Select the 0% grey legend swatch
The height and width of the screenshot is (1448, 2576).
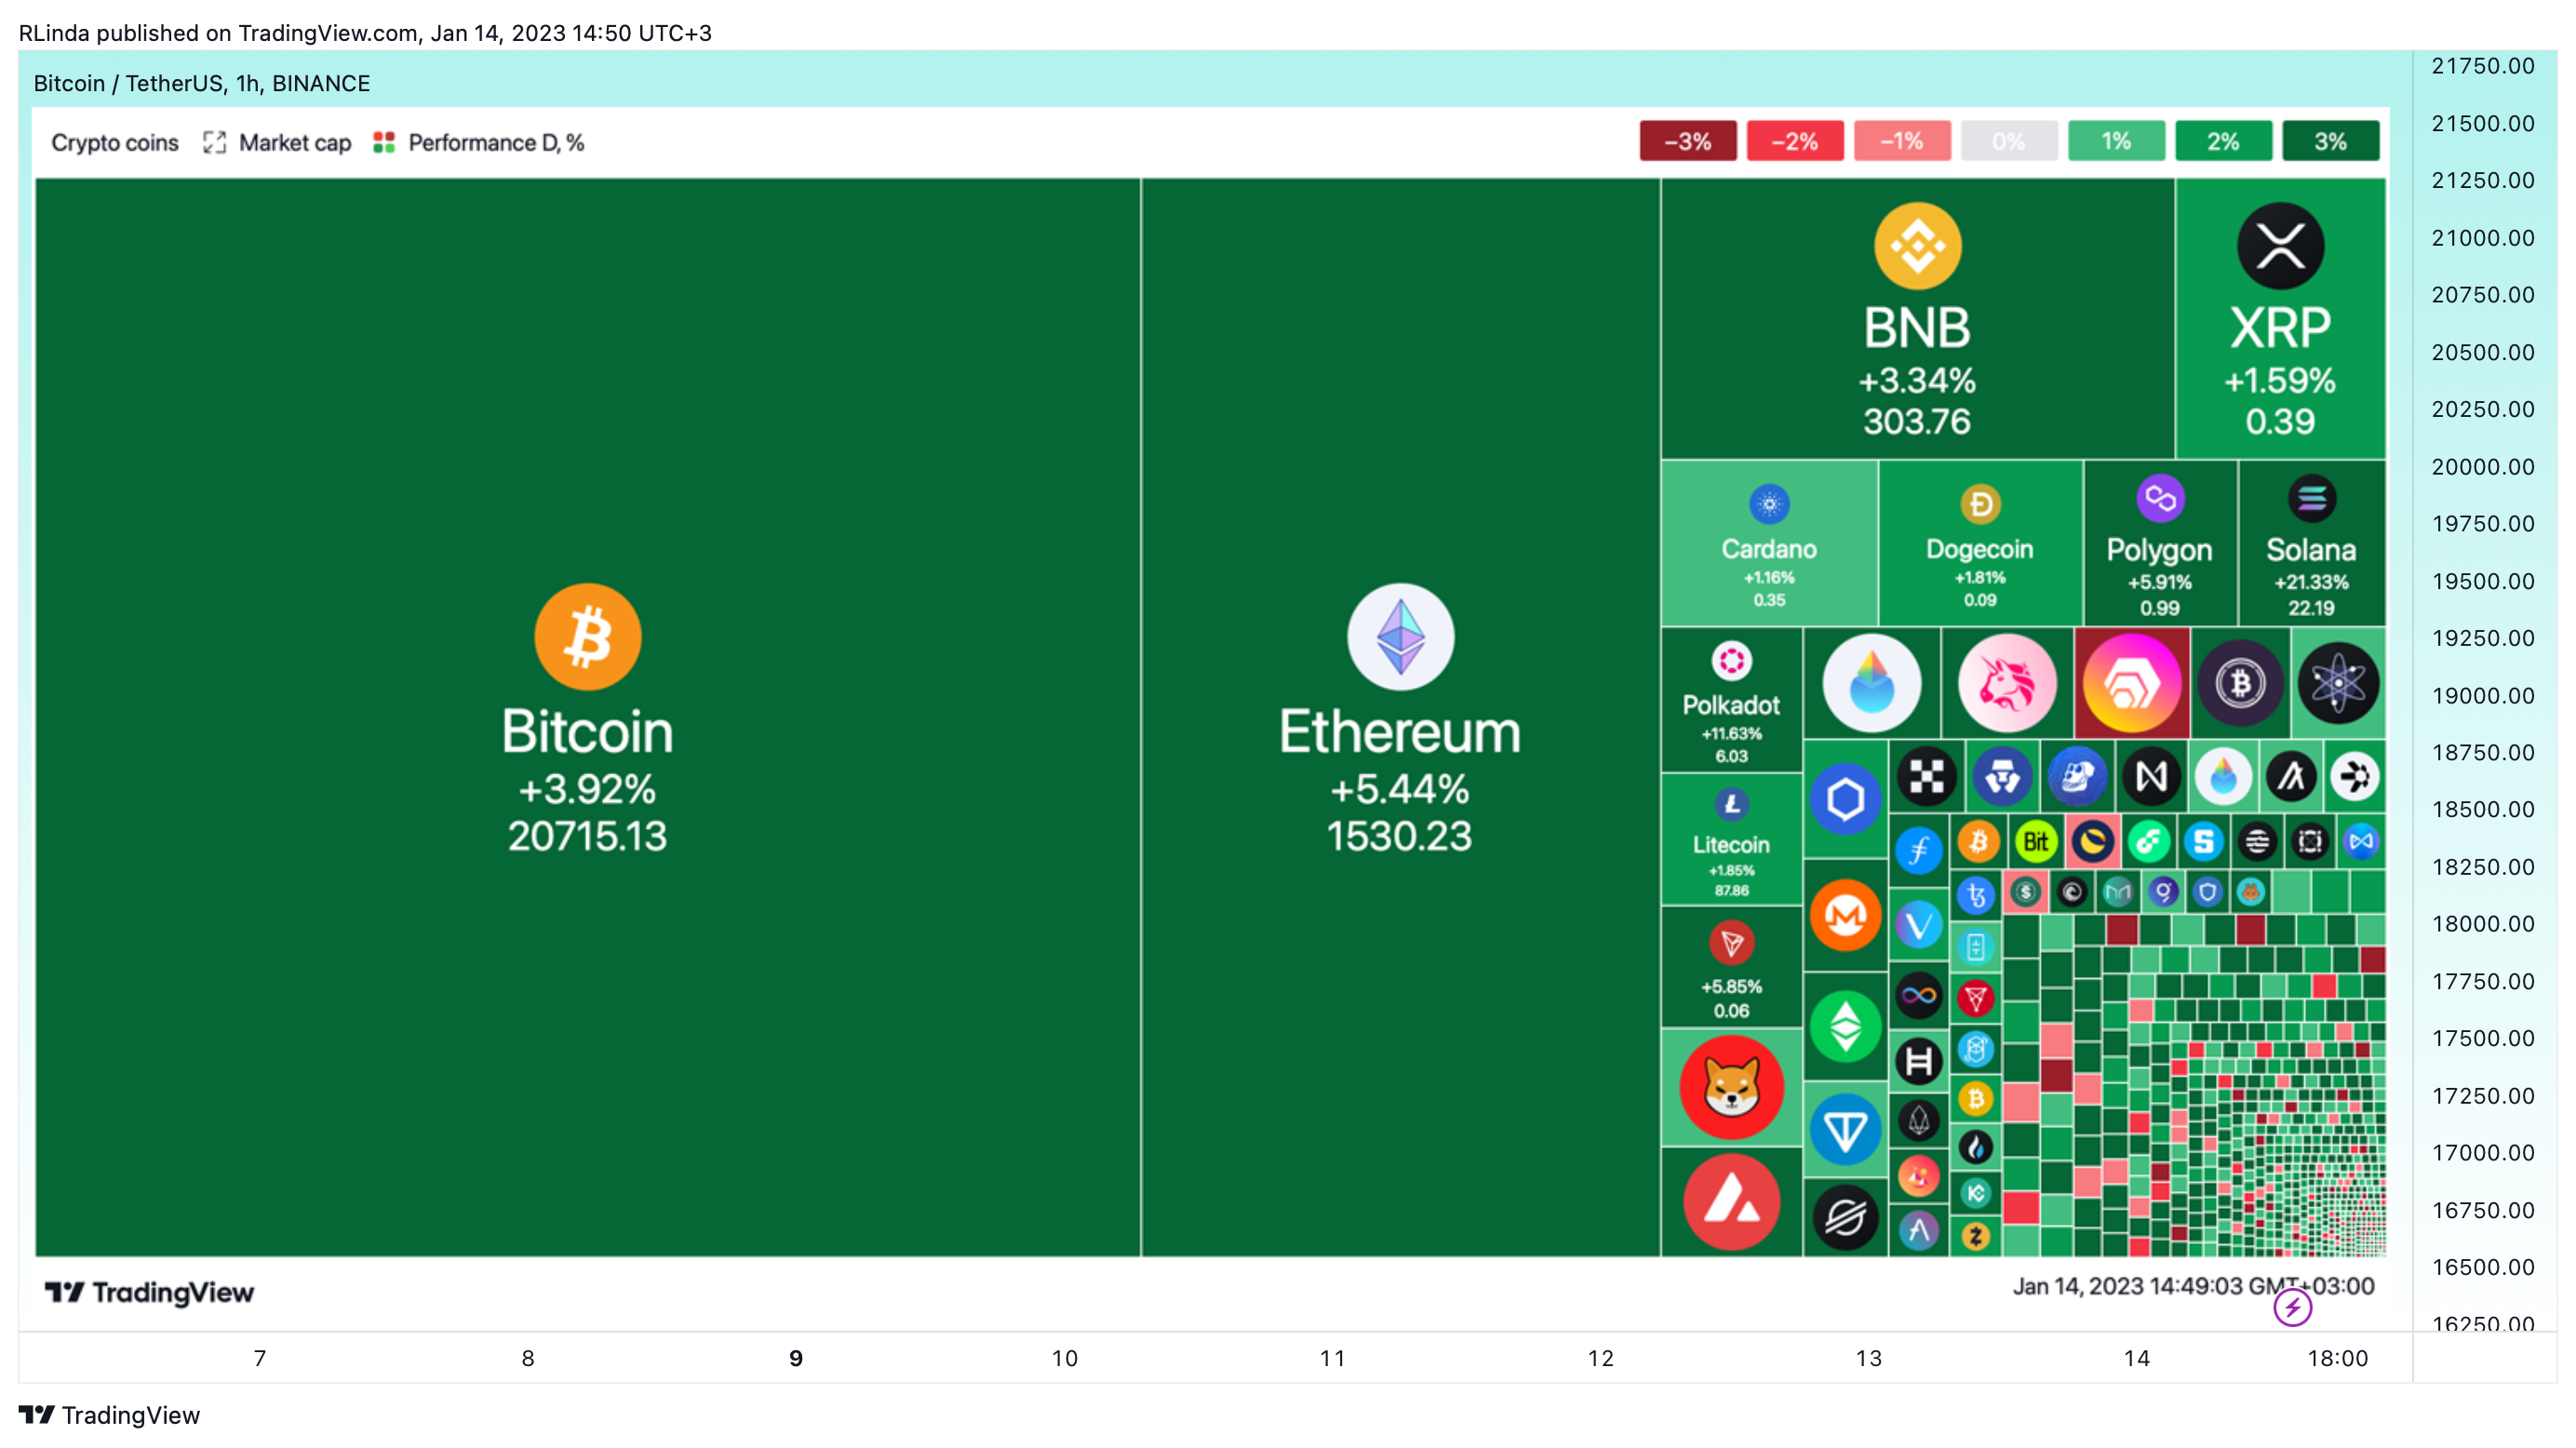point(2009,142)
